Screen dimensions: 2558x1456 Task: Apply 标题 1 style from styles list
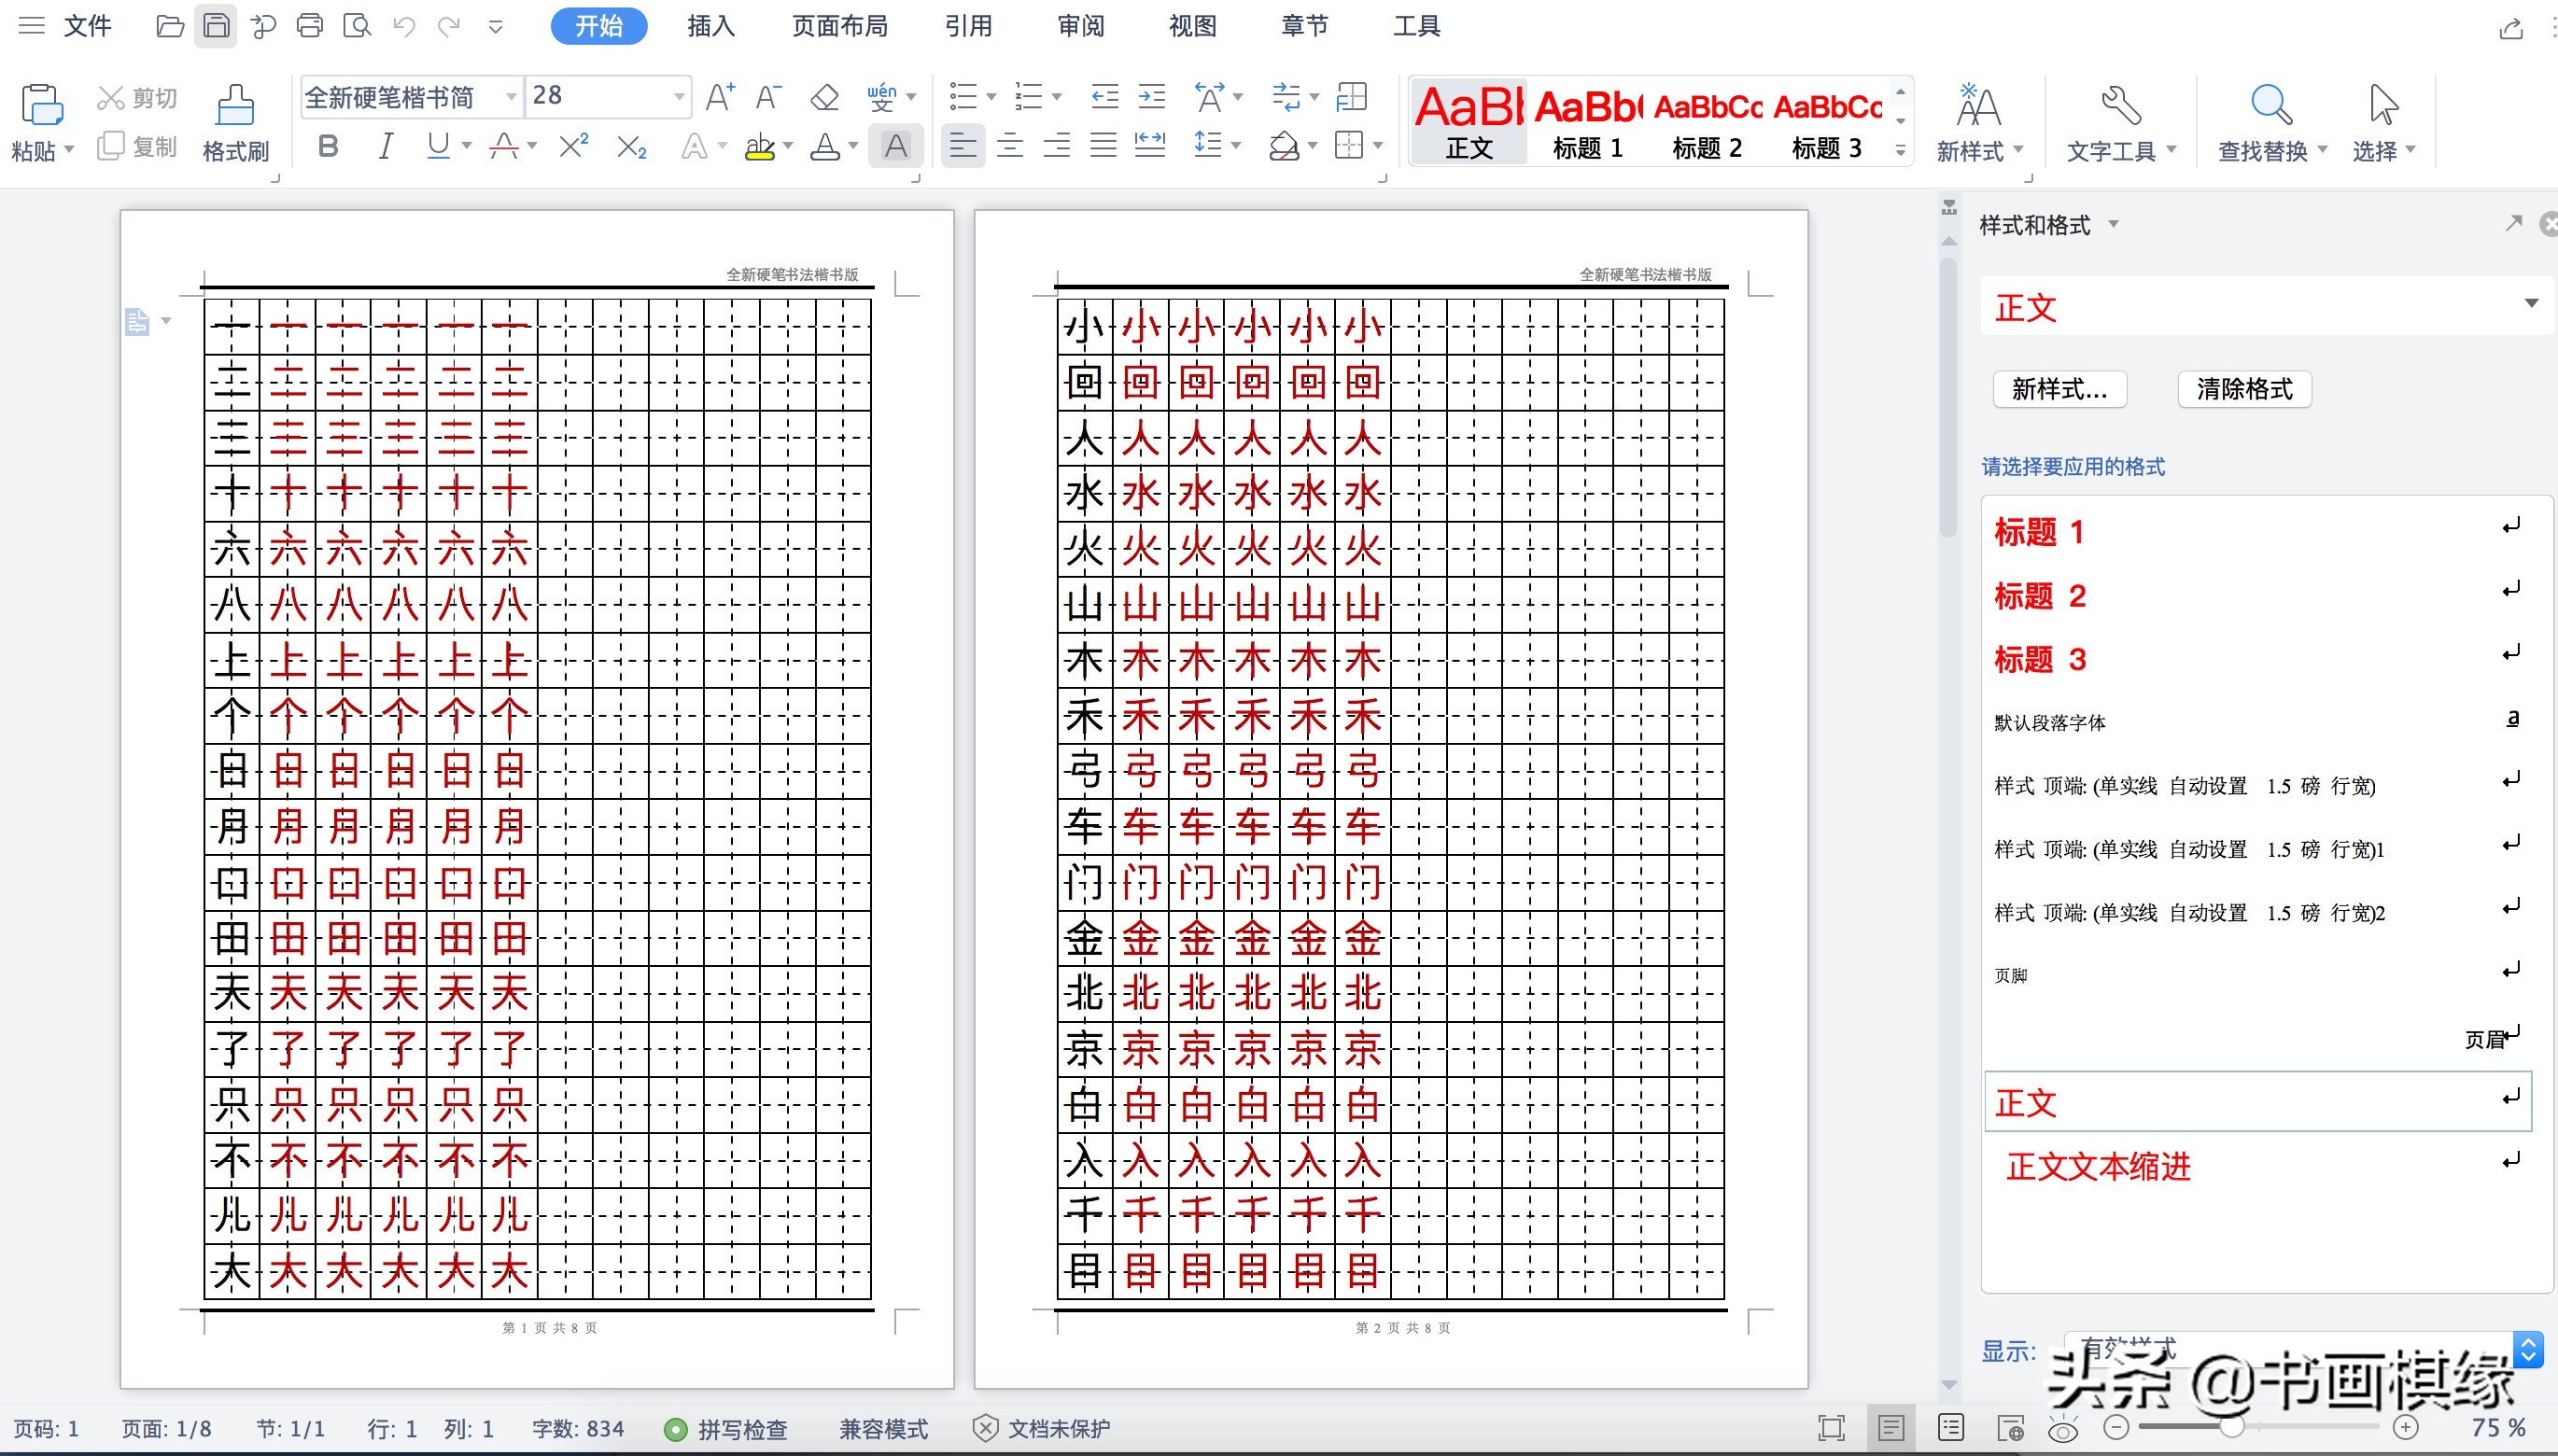click(x=2257, y=531)
